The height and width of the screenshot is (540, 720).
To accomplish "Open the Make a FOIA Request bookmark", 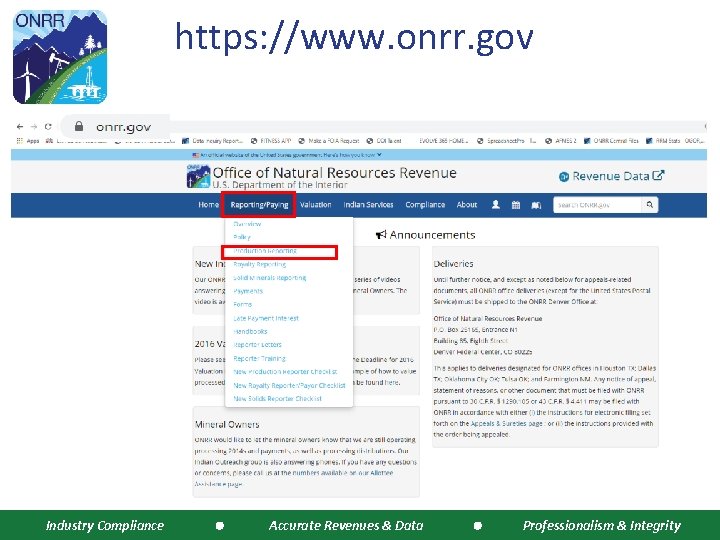I will pyautogui.click(x=329, y=141).
